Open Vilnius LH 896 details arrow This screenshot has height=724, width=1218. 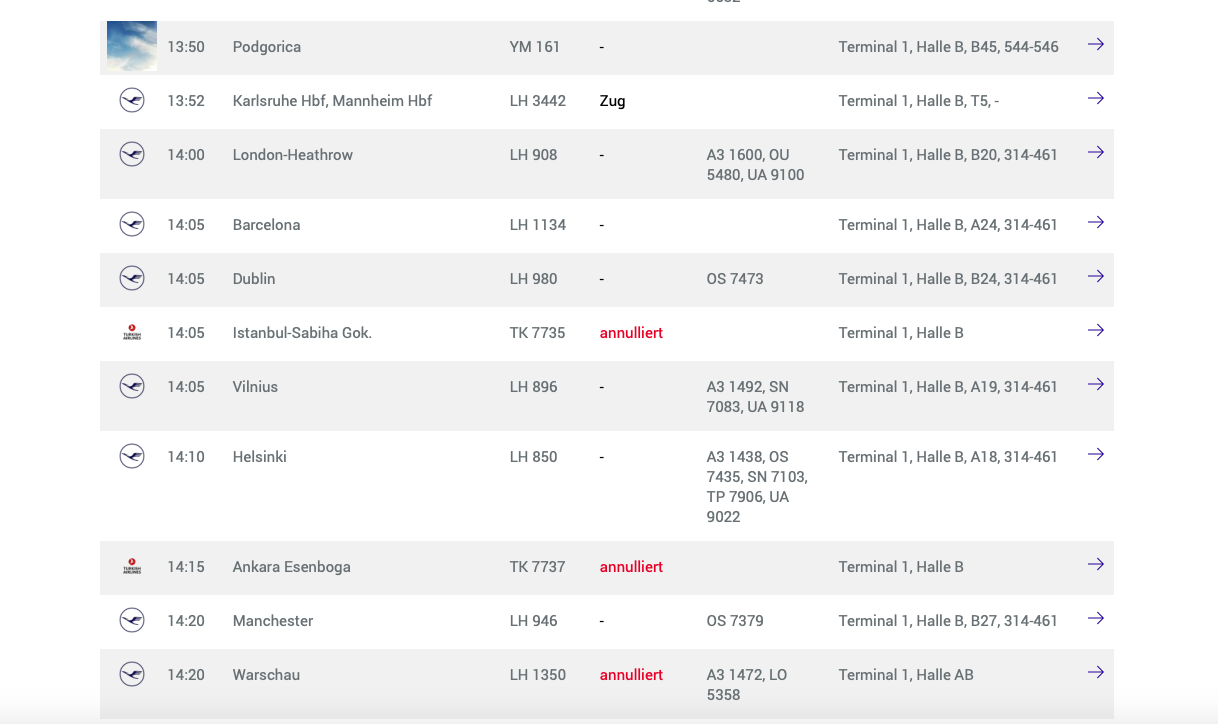point(1096,385)
